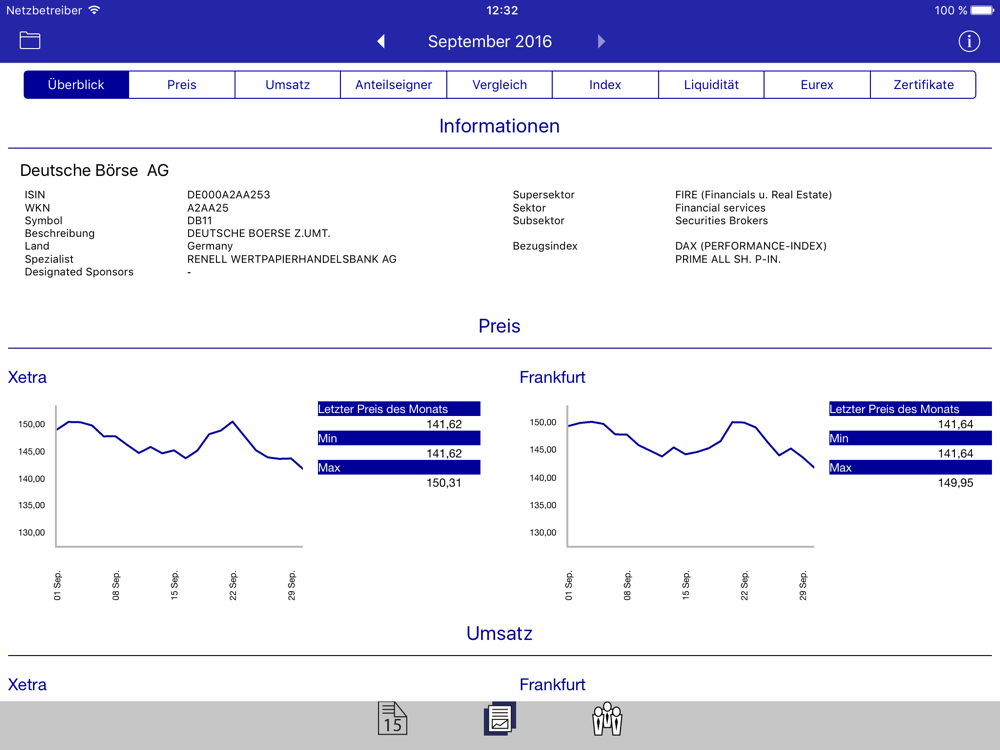Image resolution: width=1000 pixels, height=750 pixels.
Task: Select Xetra heading under Preis
Action: point(27,377)
